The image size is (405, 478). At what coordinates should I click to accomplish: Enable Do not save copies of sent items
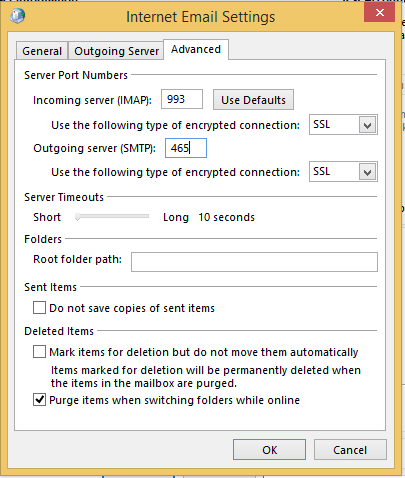(39, 308)
